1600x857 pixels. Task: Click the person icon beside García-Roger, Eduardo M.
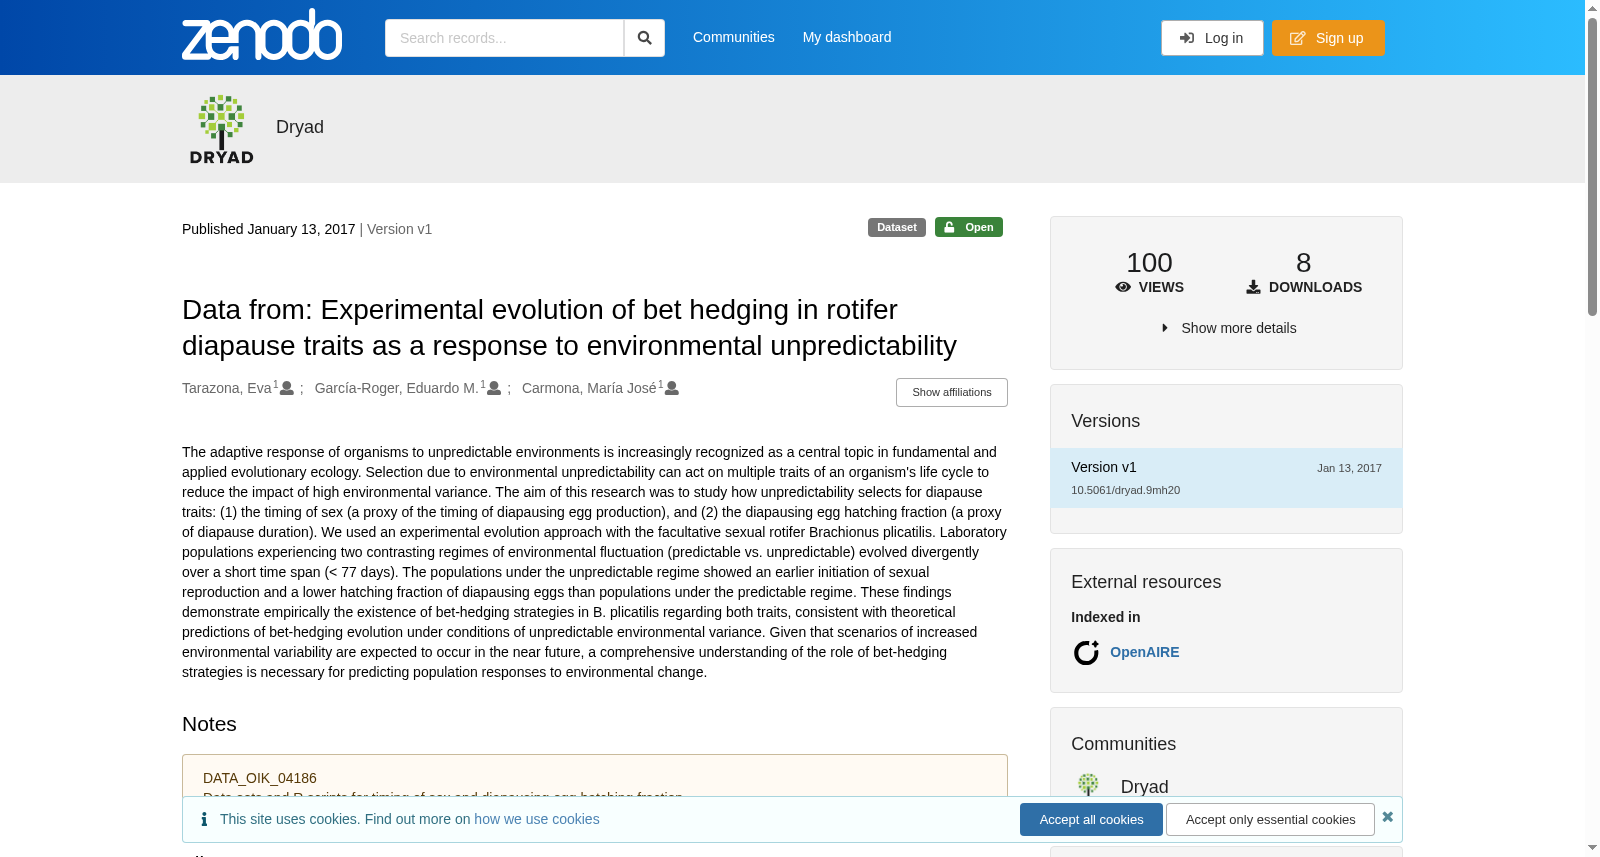494,388
